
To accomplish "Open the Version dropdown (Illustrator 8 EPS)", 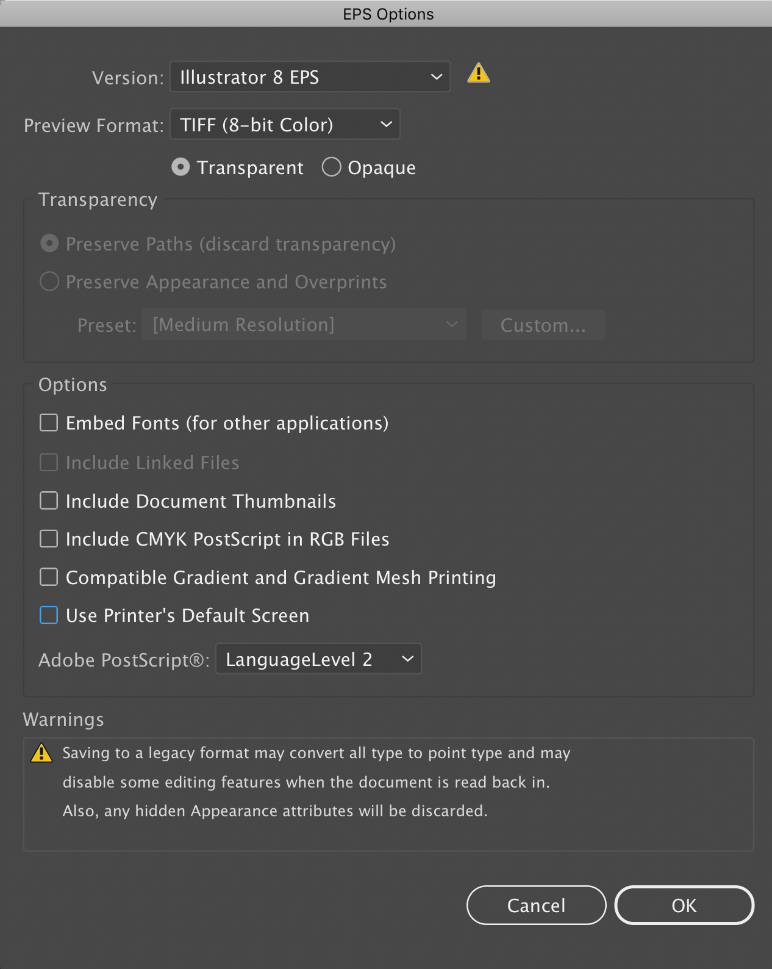I will coord(310,77).
